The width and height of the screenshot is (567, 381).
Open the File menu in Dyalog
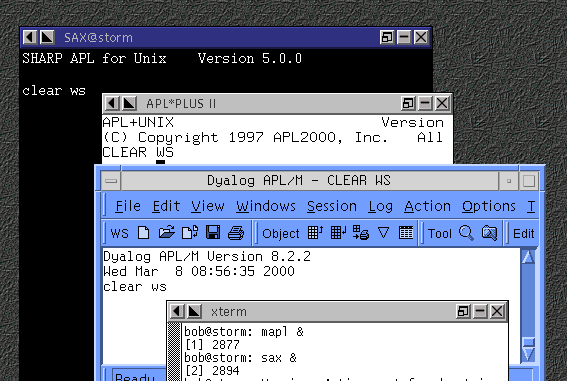coord(128,206)
